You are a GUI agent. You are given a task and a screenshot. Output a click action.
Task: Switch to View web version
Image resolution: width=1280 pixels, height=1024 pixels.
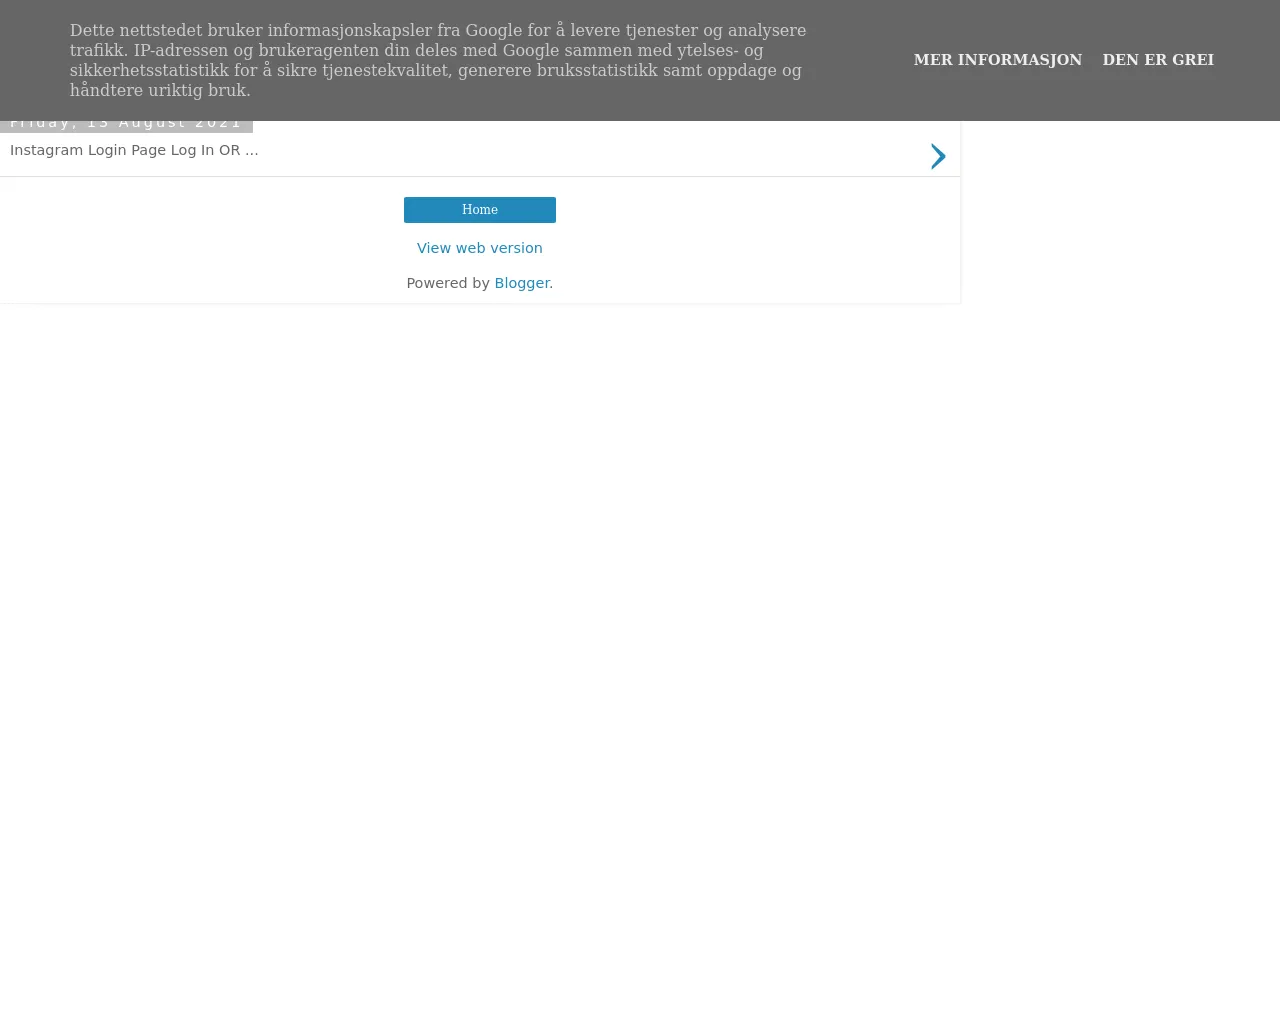pos(480,248)
